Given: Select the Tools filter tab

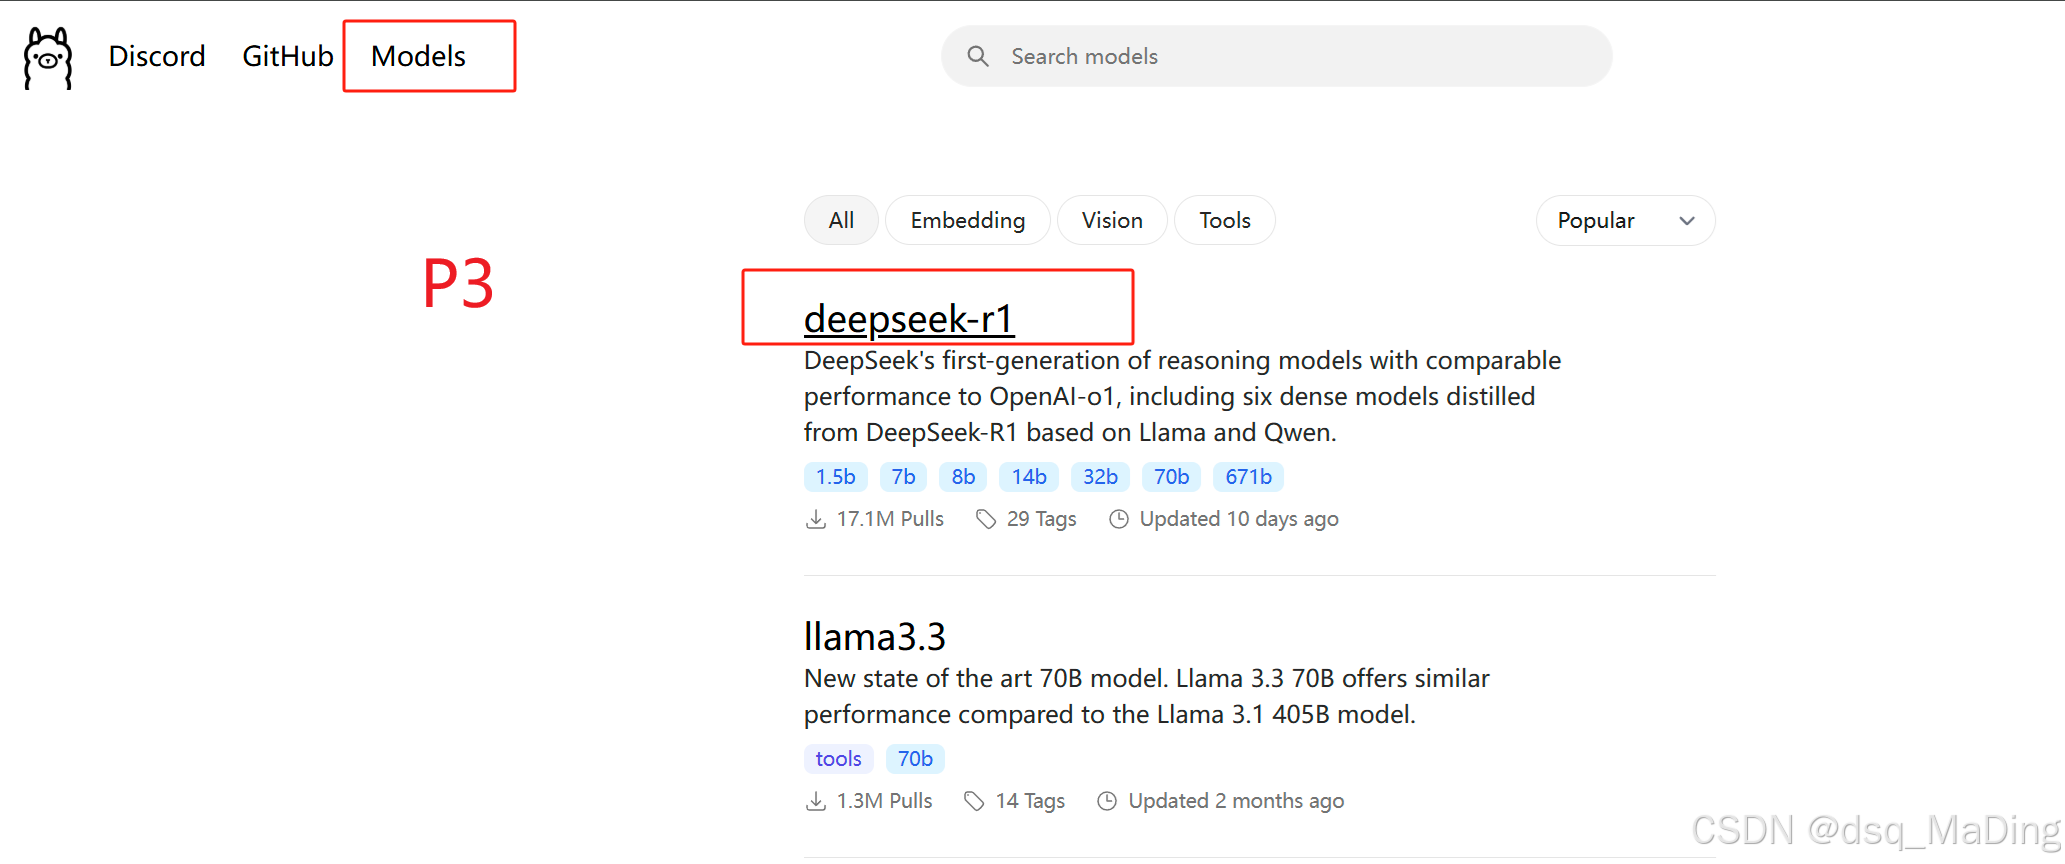Looking at the screenshot, I should pyautogui.click(x=1225, y=220).
